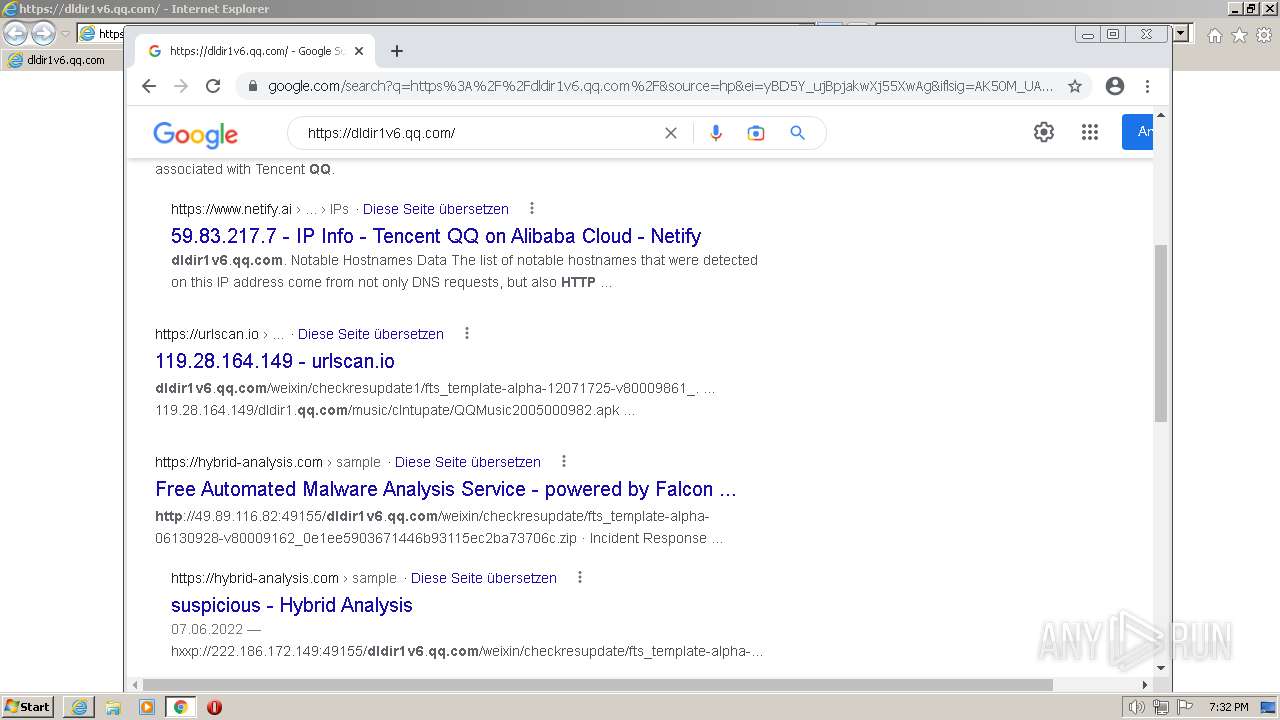Click vertical scrollbar thumb in Chrome
The height and width of the screenshot is (720, 1280).
click(1160, 332)
